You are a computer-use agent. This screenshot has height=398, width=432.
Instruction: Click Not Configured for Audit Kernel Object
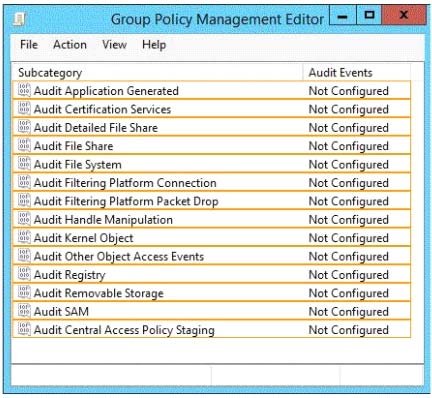coord(349,238)
